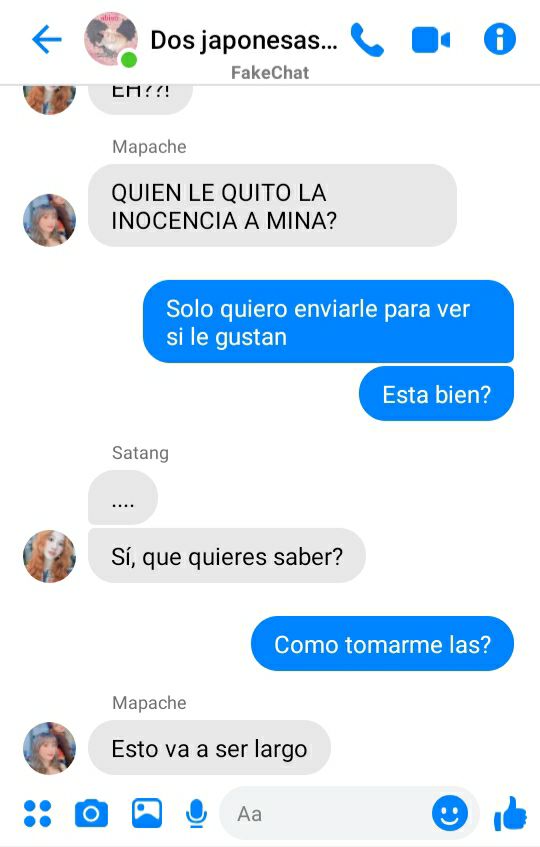Open the group chat profile picture
This screenshot has height=847, width=540.
111,39
